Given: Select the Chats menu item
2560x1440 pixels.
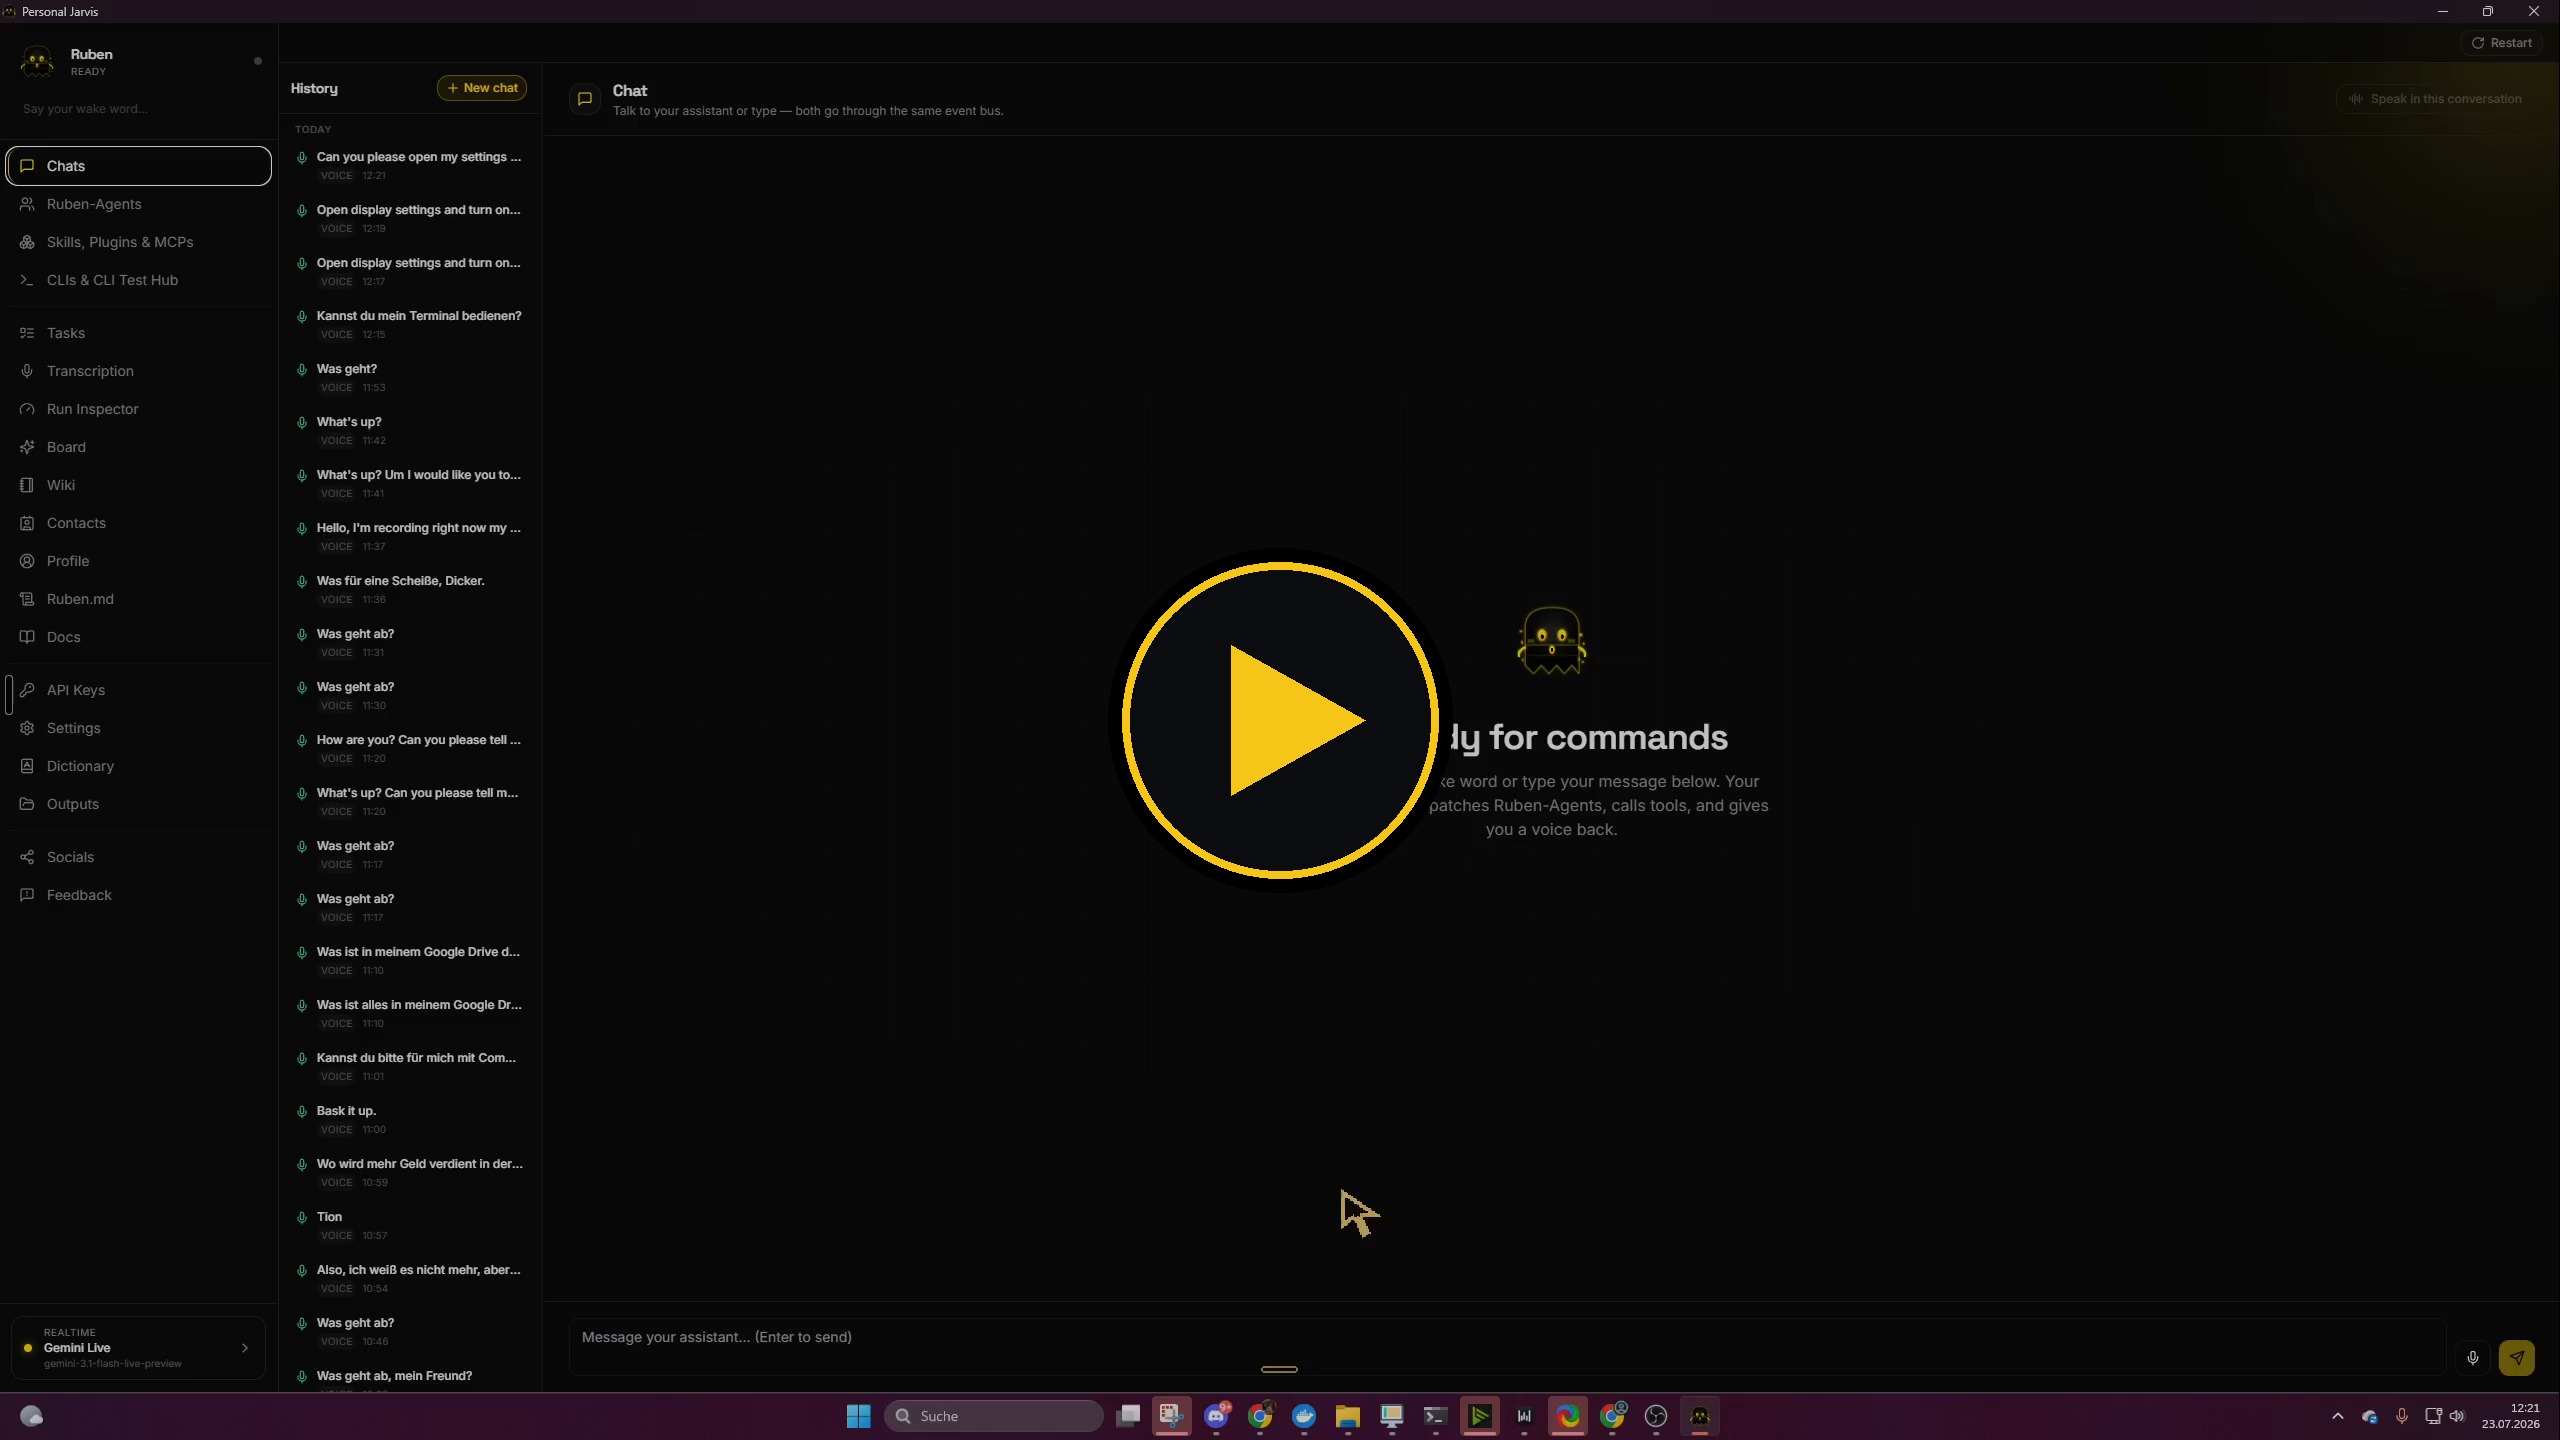Looking at the screenshot, I should (139, 166).
